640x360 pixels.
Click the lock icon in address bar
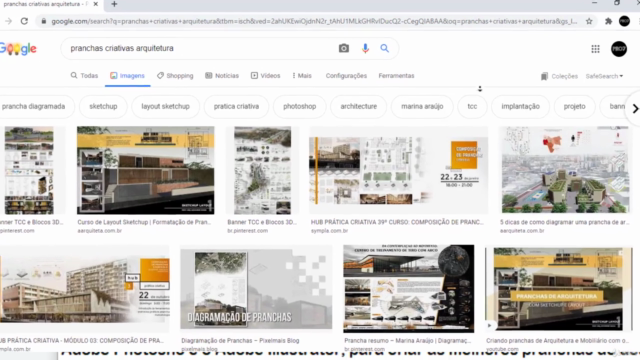(x=44, y=21)
